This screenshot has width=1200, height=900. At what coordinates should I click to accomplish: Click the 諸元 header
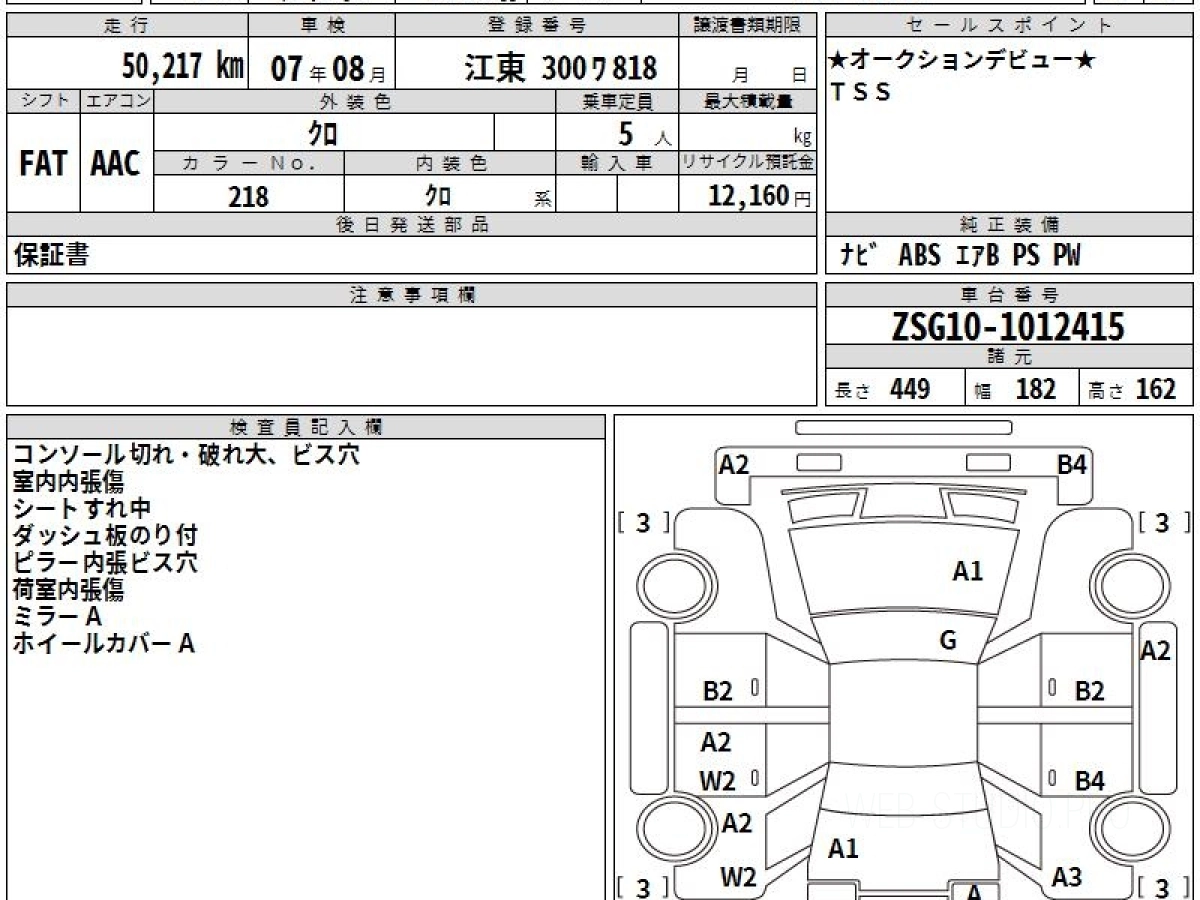[x=1009, y=357]
